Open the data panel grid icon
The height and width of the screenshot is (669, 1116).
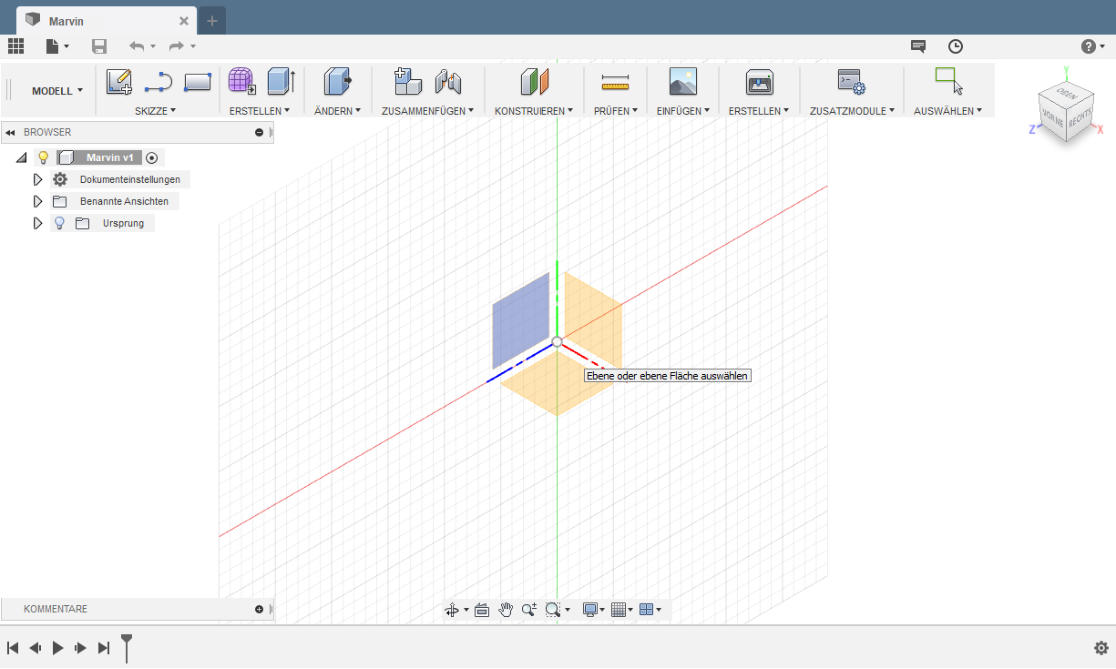(x=16, y=46)
